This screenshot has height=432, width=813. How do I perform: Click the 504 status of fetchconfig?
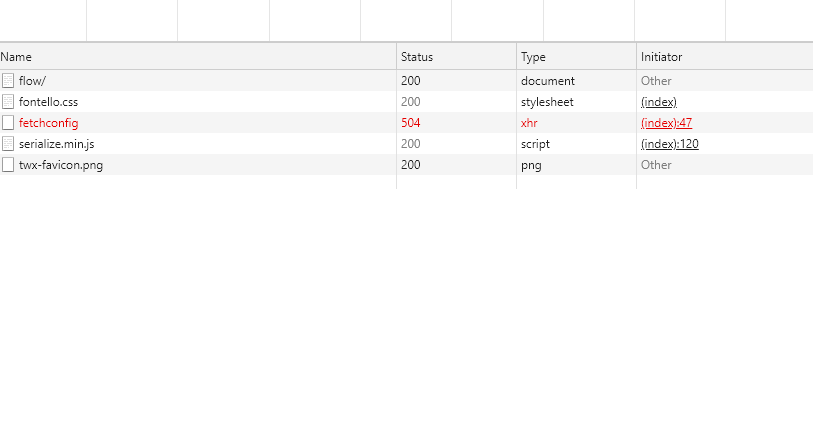(411, 123)
